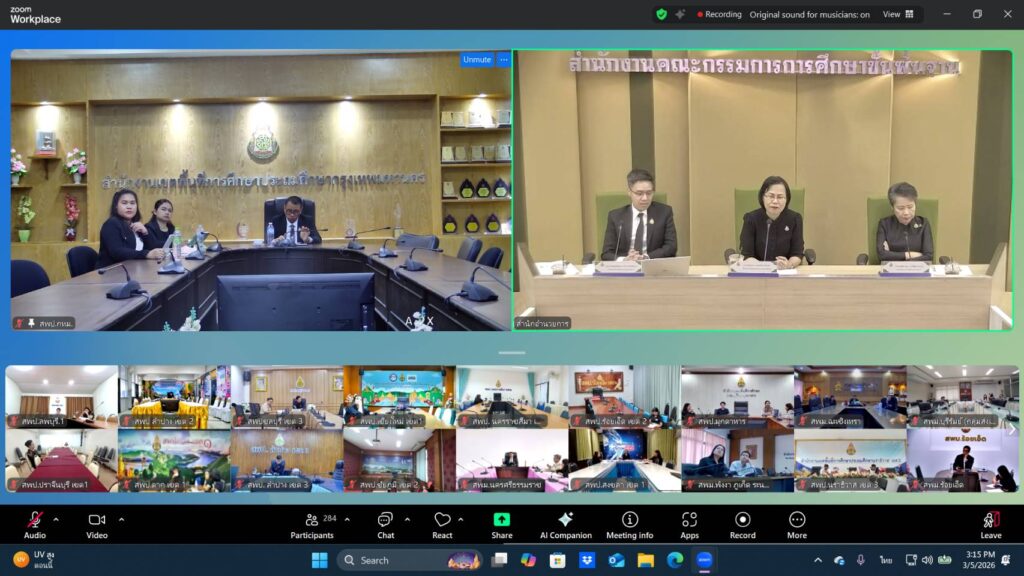Open the Participants panel
This screenshot has width=1024, height=576.
pyautogui.click(x=312, y=524)
